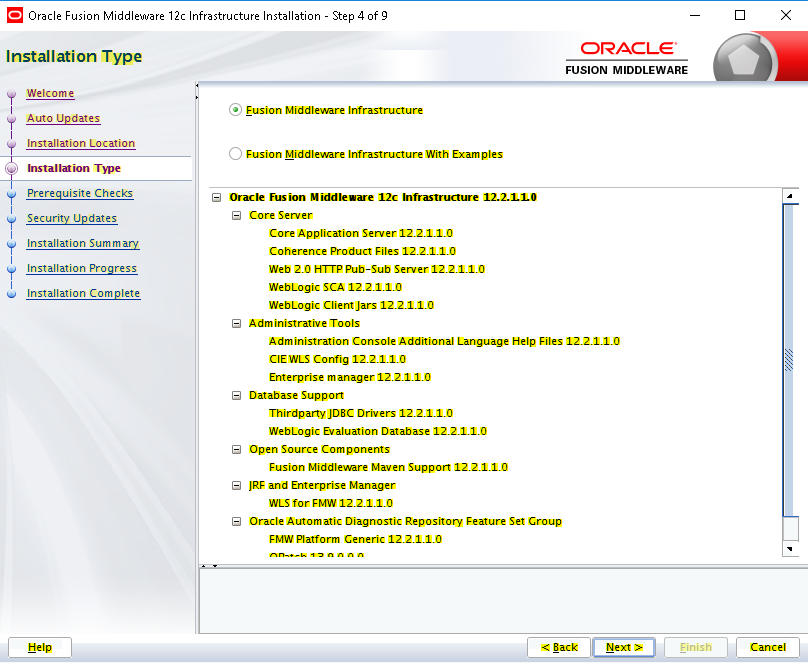Click the Security Updates step bullet icon
This screenshot has width=808, height=663.
coord(11,218)
